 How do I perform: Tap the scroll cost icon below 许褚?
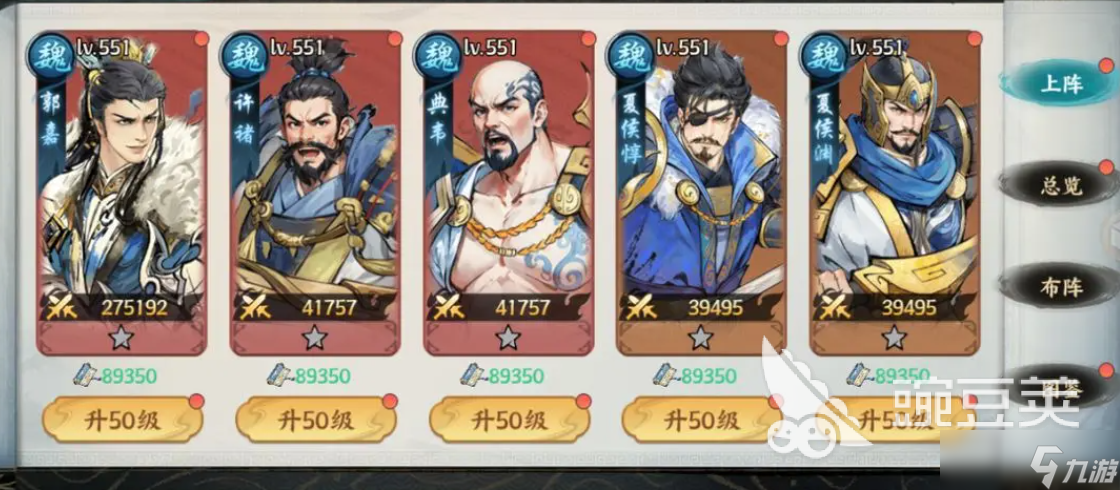pyautogui.click(x=280, y=375)
